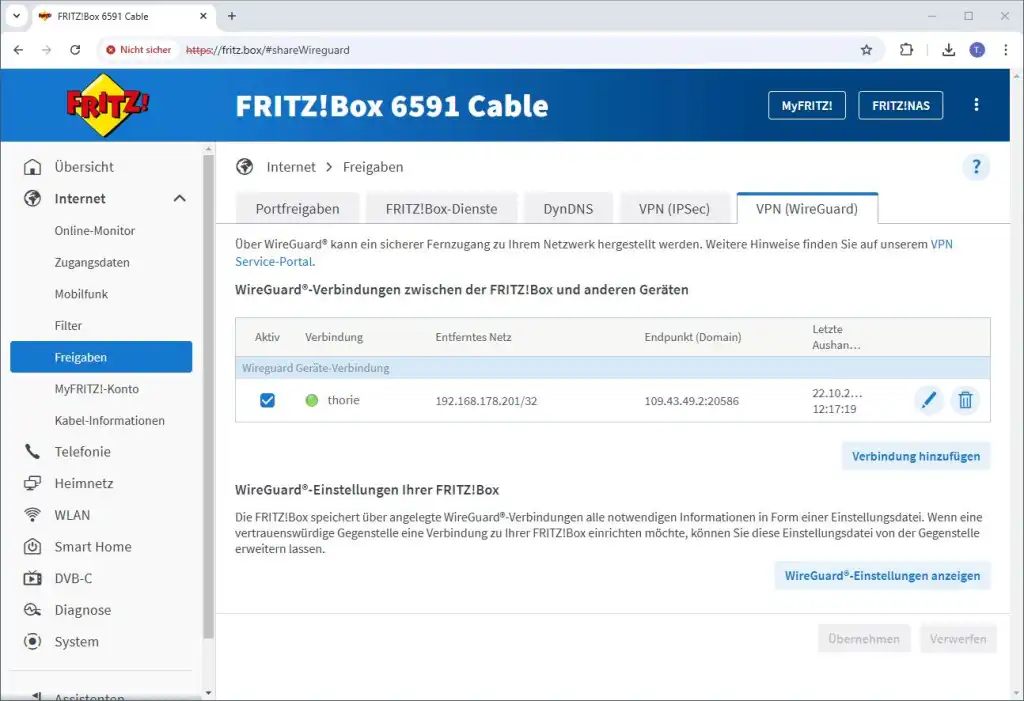Select the VPN (WireGuard) tab

807,209
